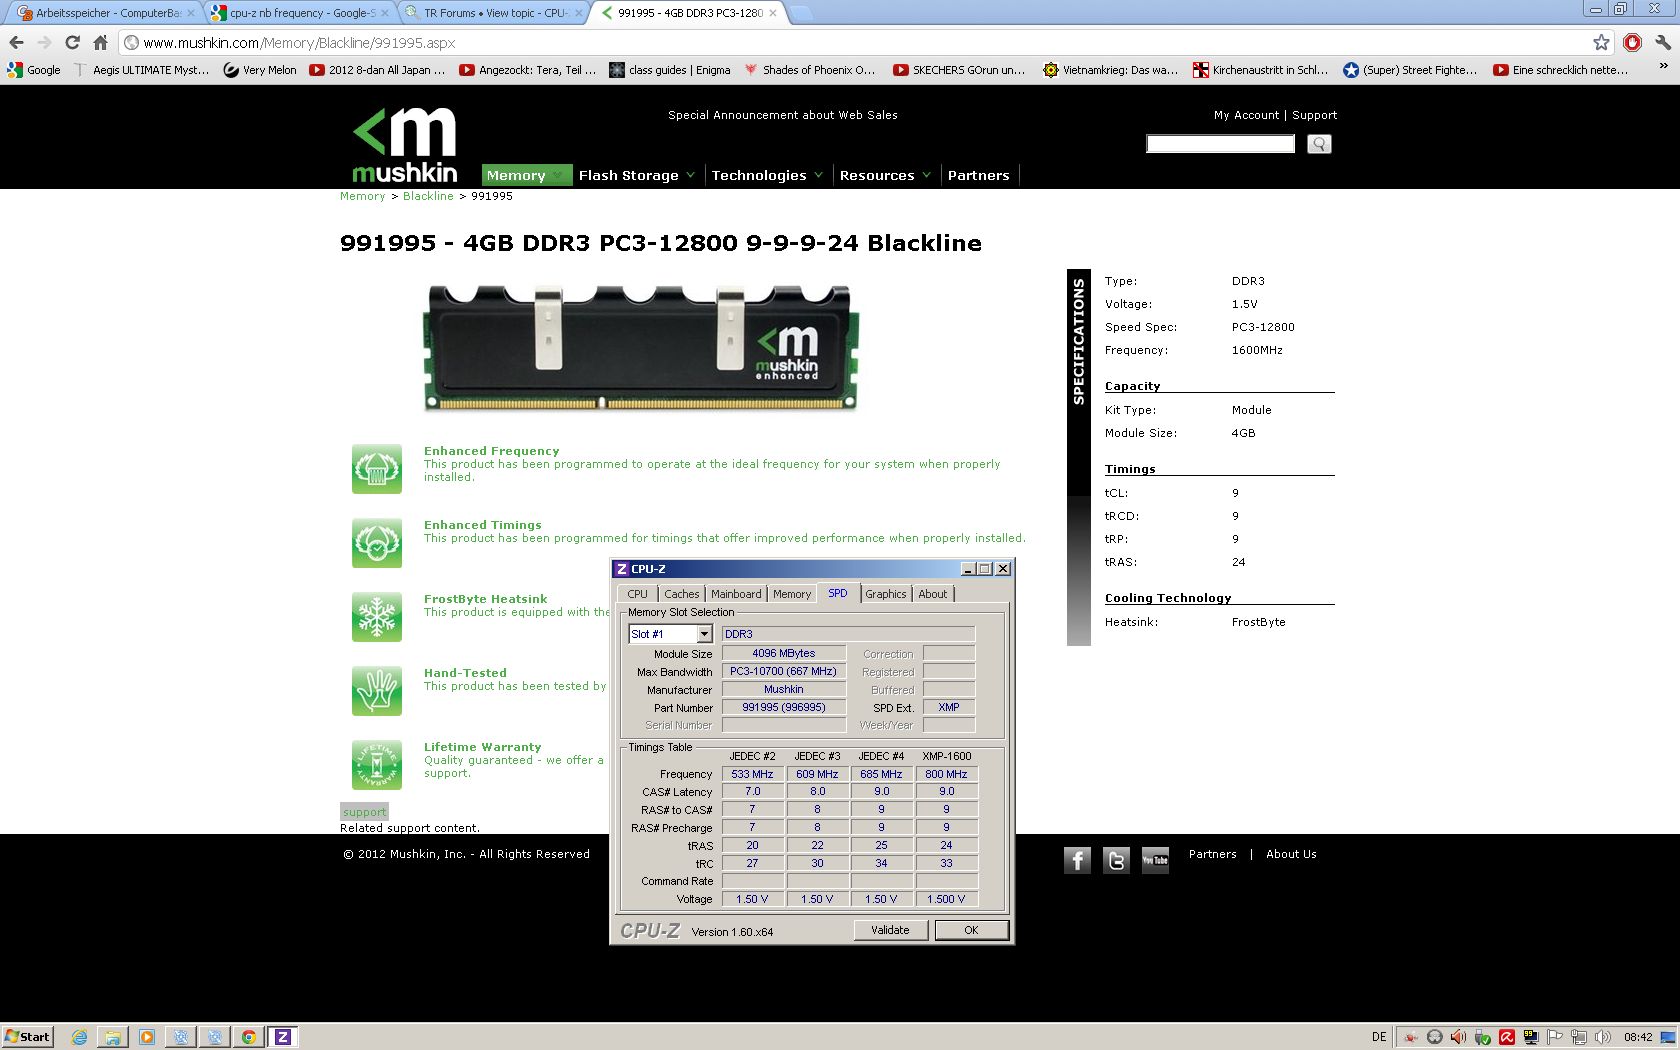Switch to the Caches tab in CPU-Z
Image resolution: width=1680 pixels, height=1050 pixels.
[682, 594]
